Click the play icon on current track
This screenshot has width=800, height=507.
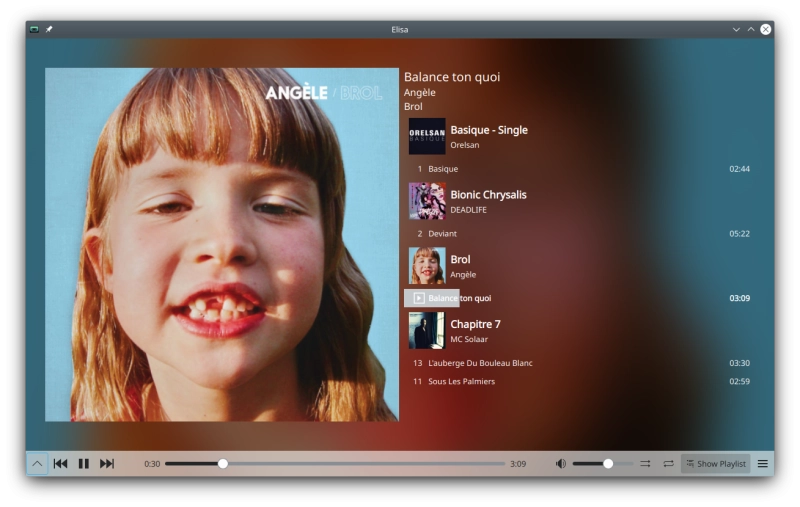pos(419,298)
